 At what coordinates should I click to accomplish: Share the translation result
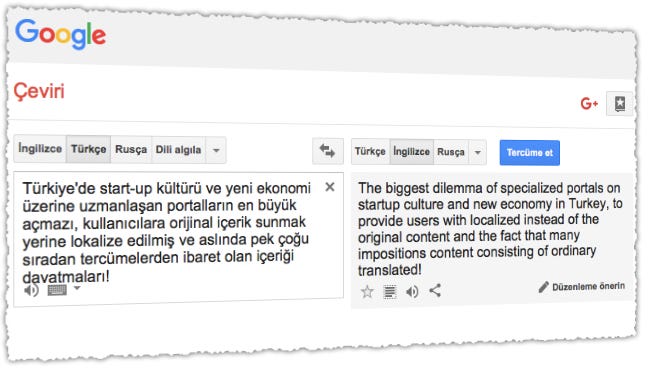435,291
